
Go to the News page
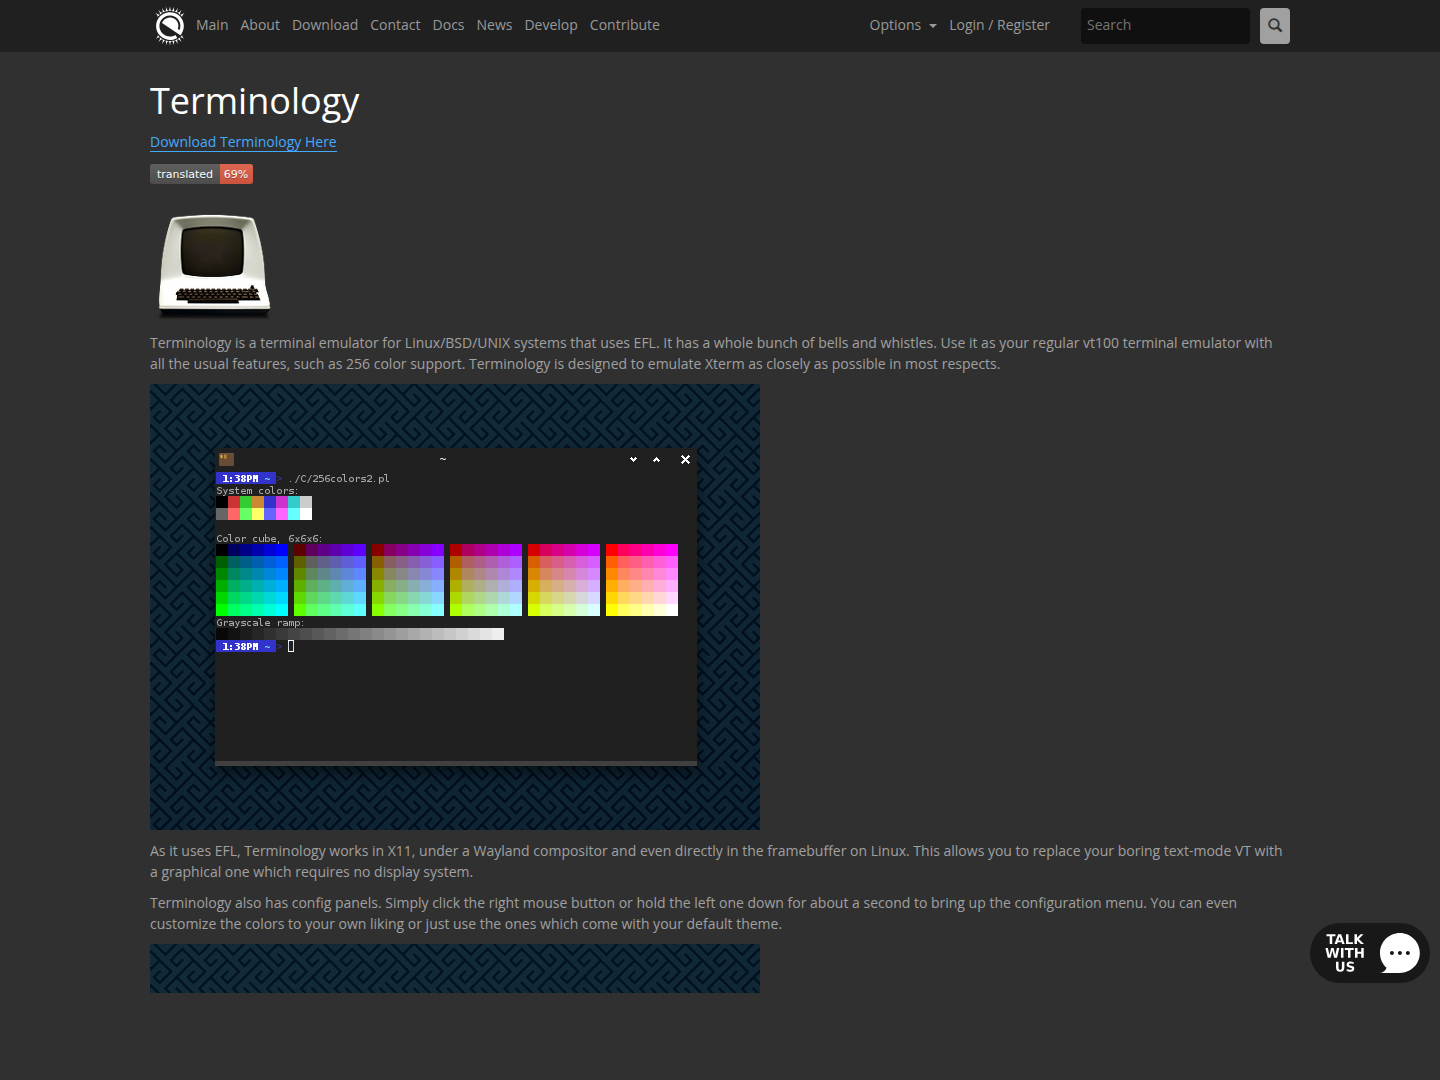[x=494, y=25]
